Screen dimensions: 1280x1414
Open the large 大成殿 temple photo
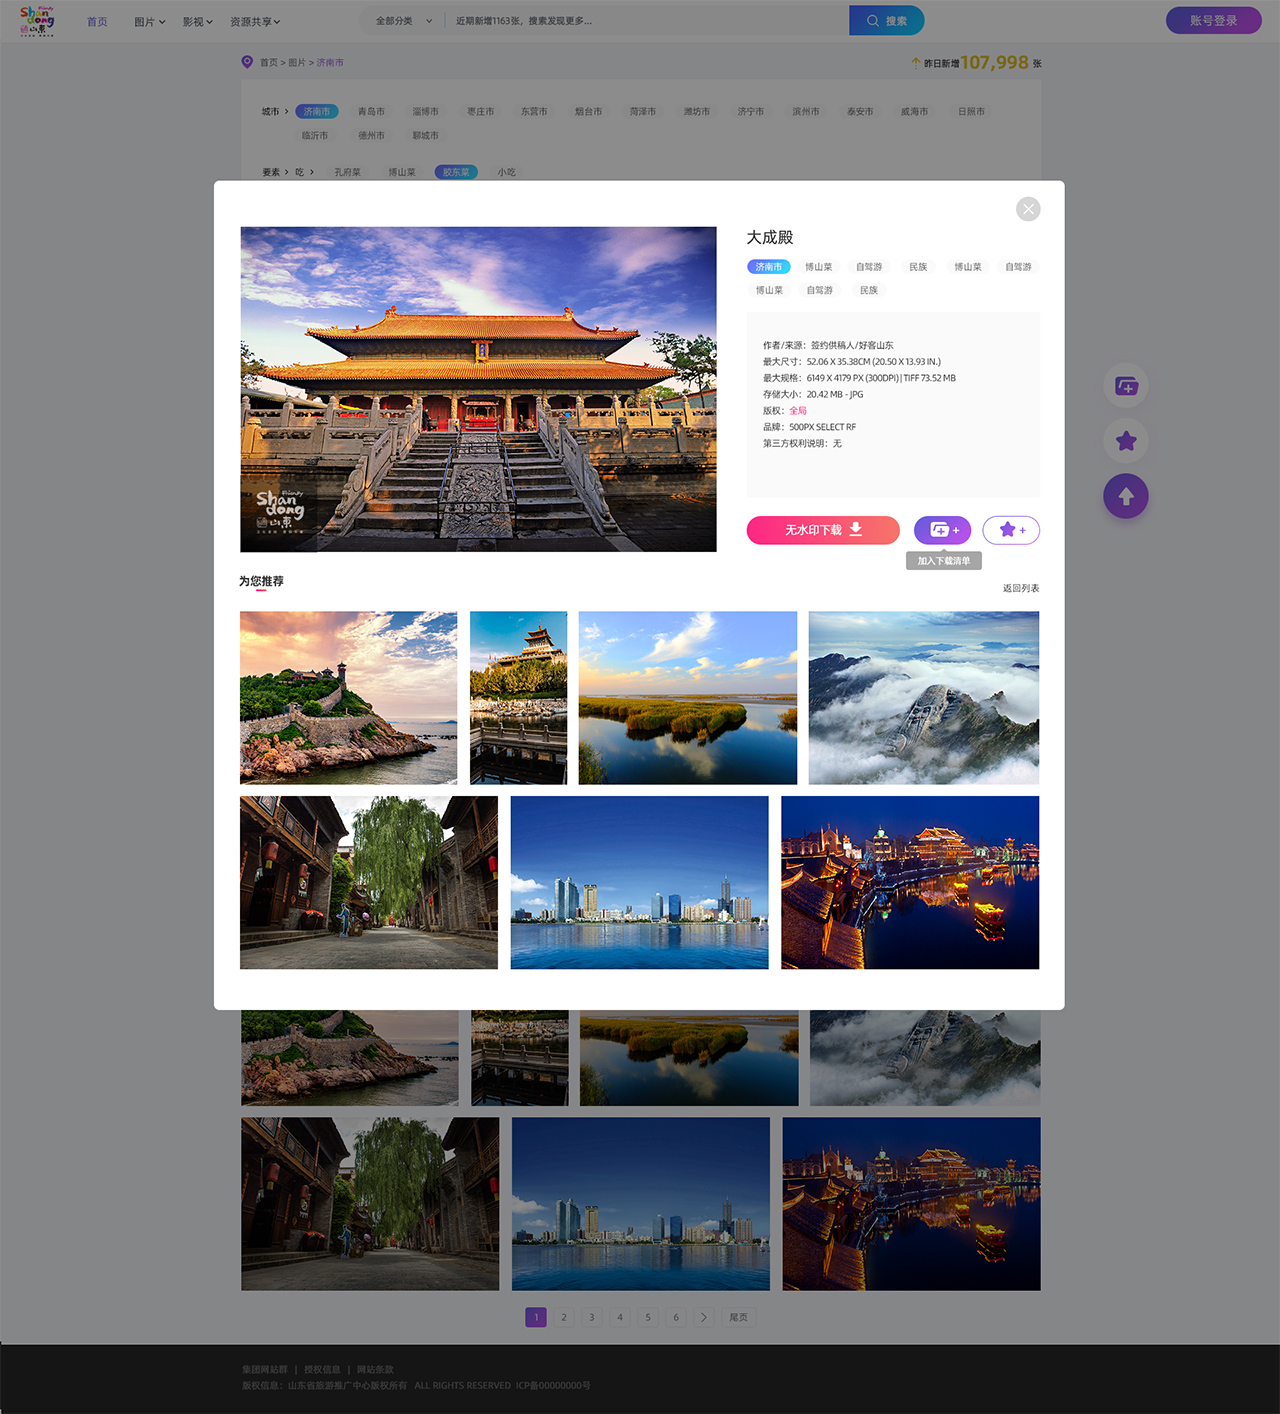click(x=478, y=389)
